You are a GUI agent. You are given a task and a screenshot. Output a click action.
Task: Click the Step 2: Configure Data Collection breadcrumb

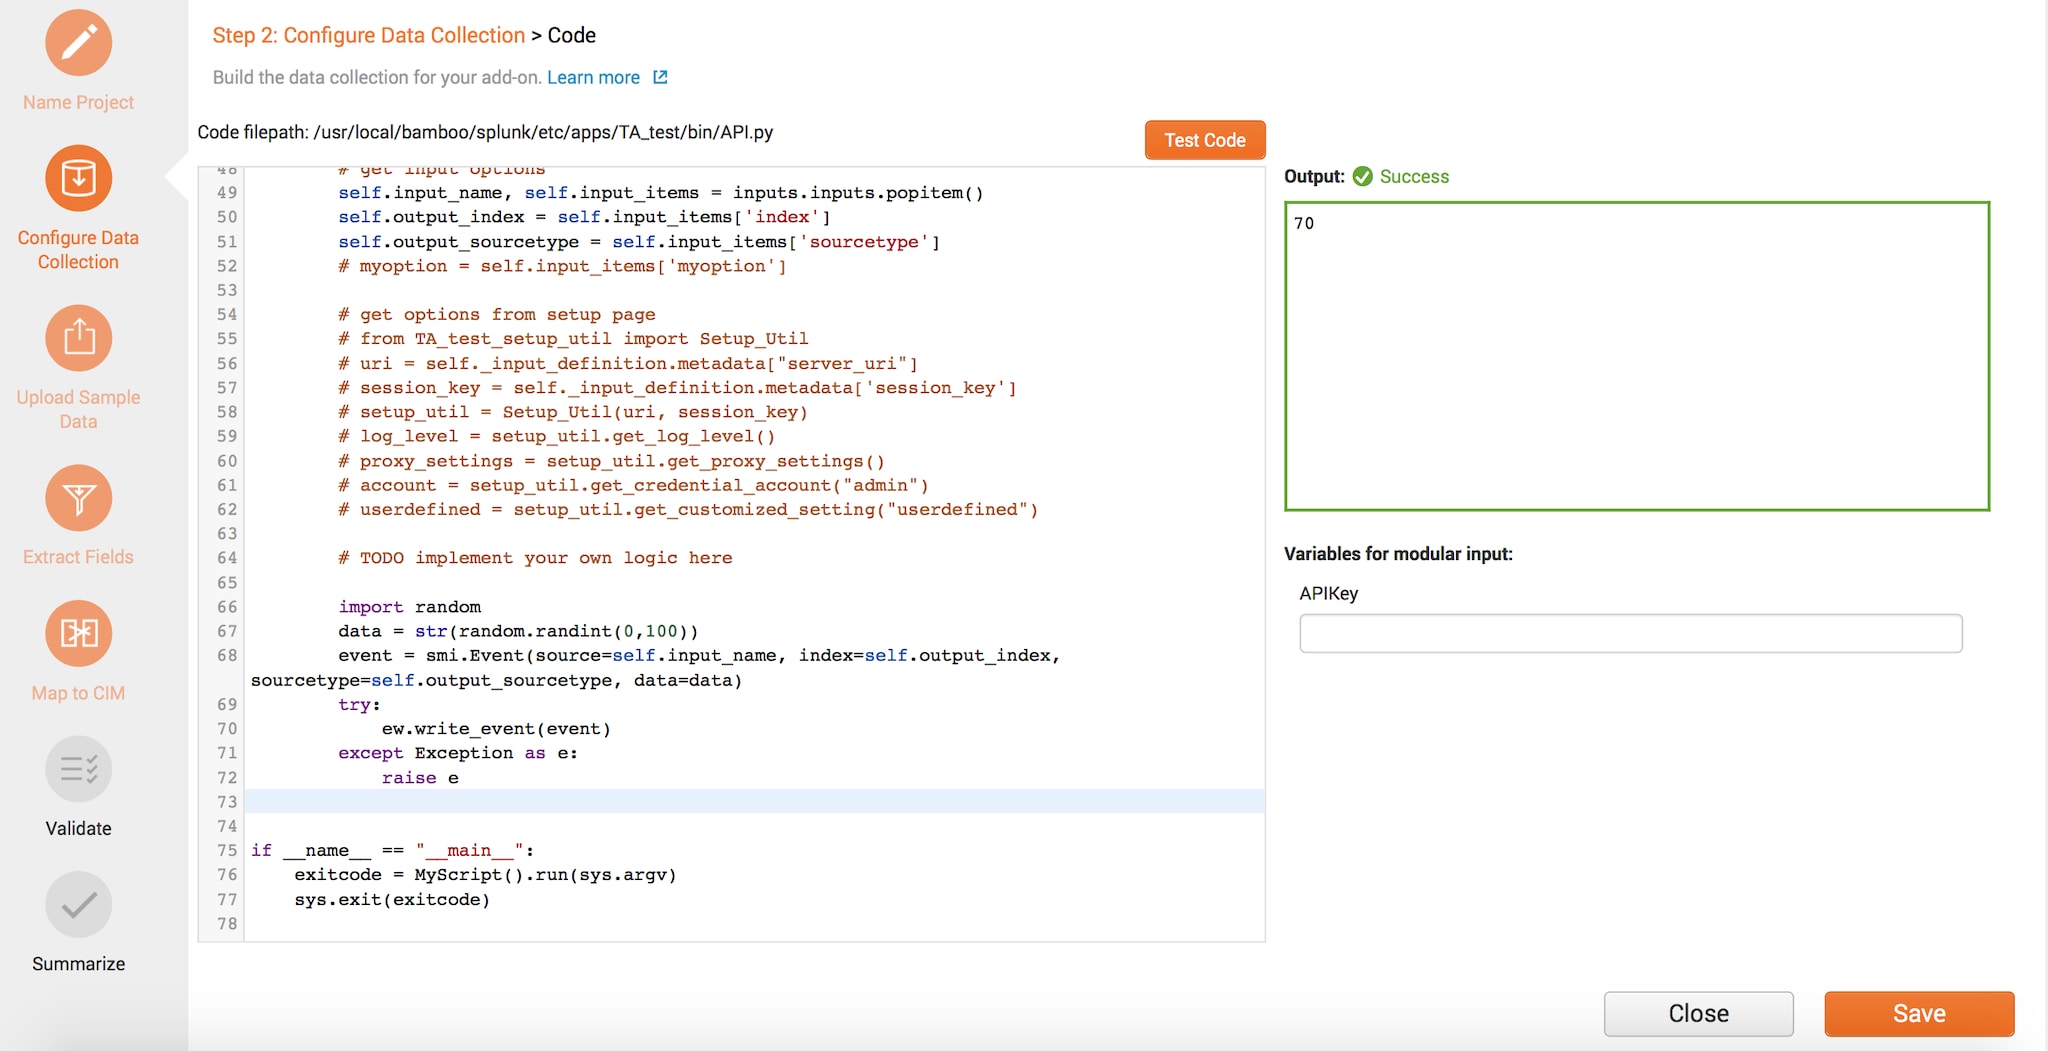369,35
